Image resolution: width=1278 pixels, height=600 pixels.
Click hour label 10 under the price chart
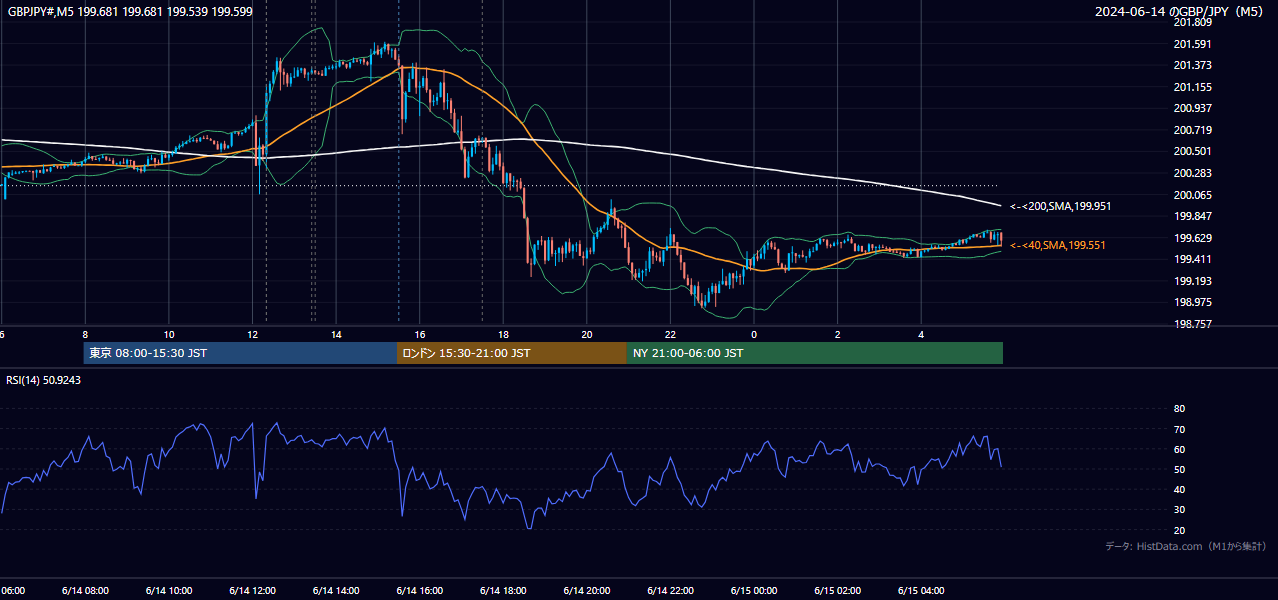(x=169, y=335)
